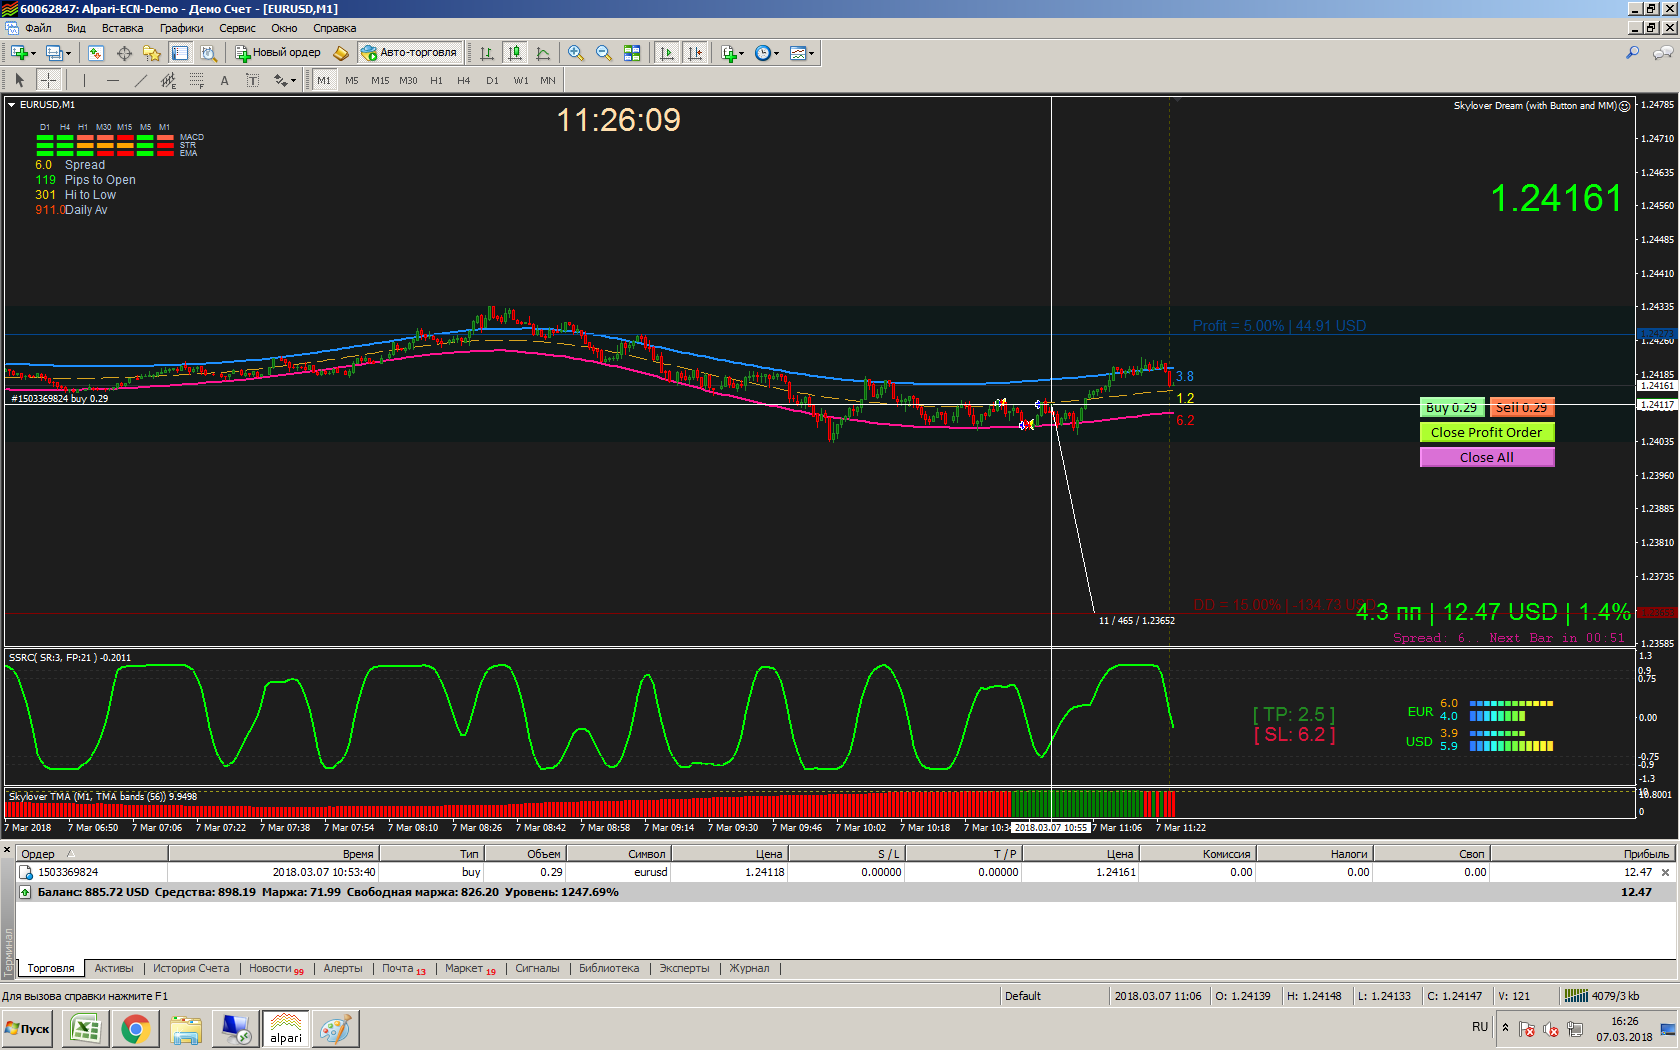The height and width of the screenshot is (1050, 1680).
Task: Open the file explorer taskbar icon
Action: pos(185,1029)
